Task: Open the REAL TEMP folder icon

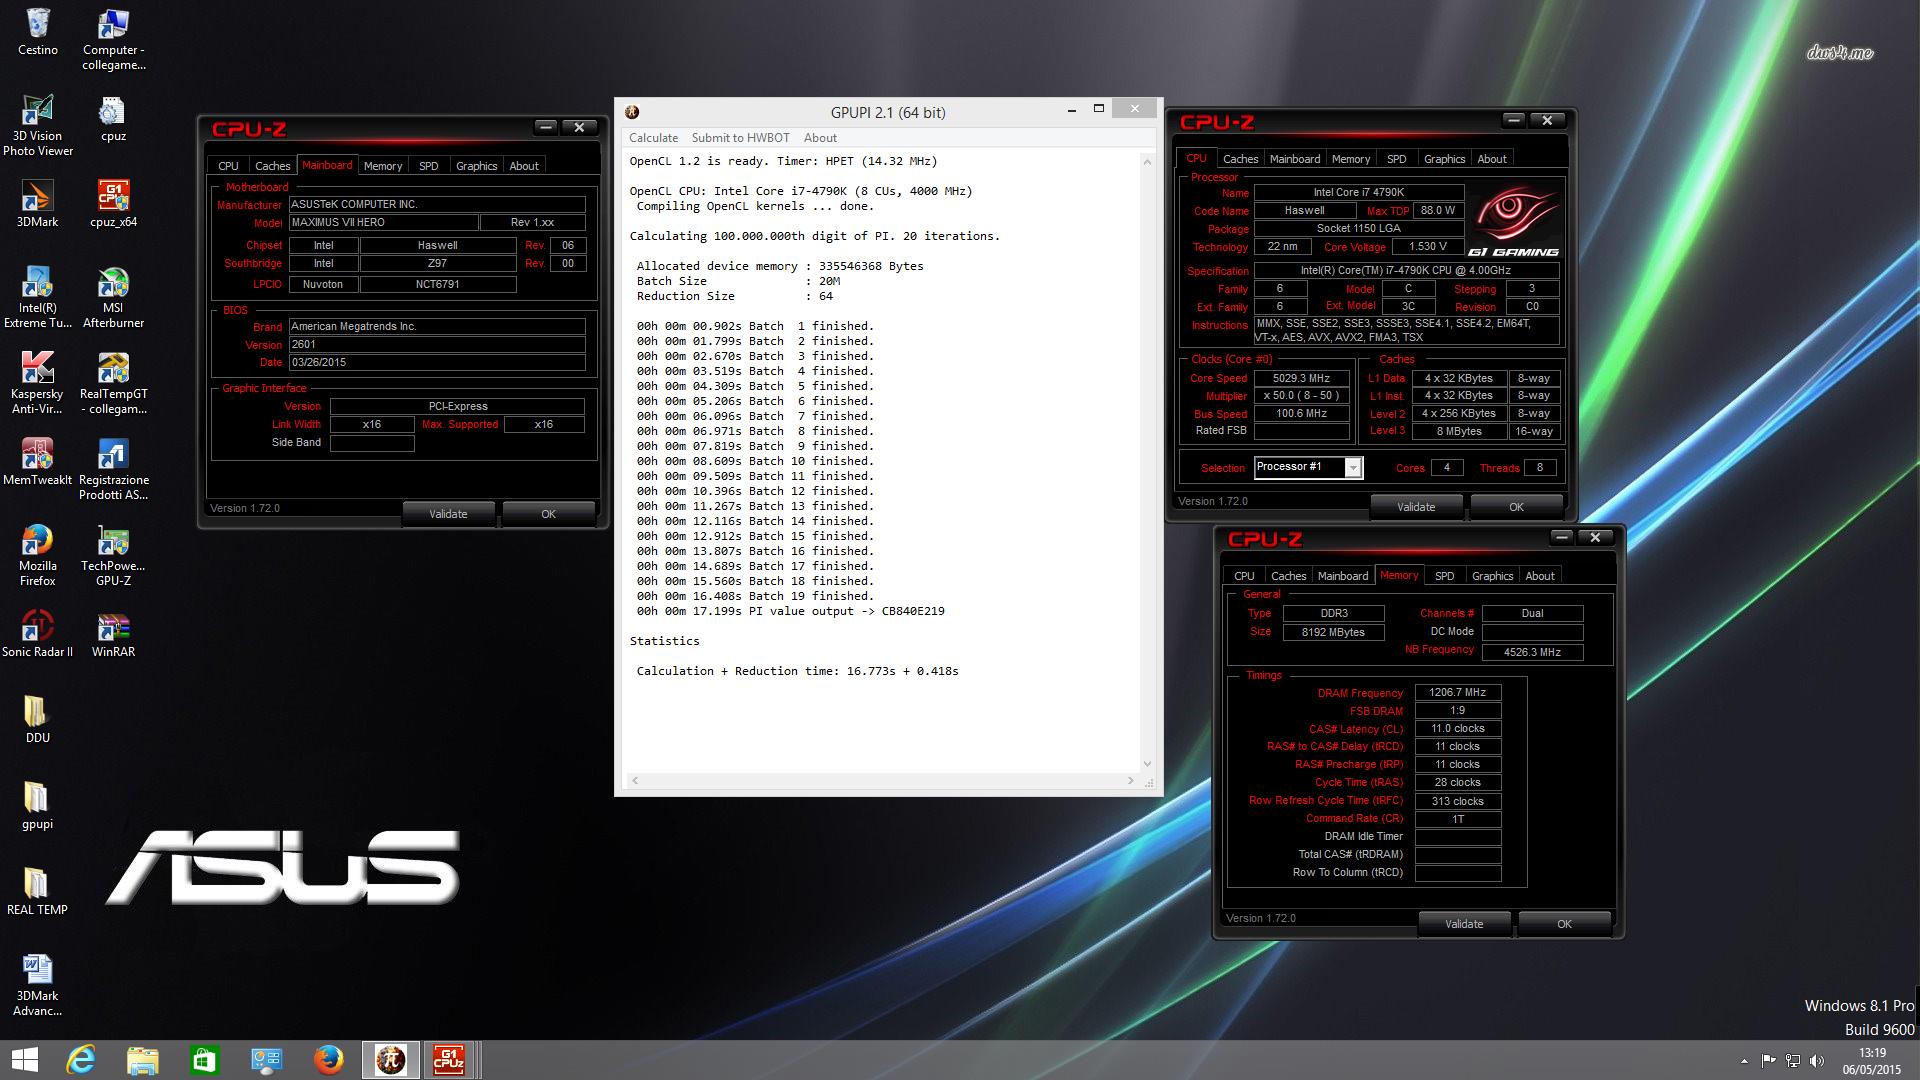Action: tap(38, 891)
